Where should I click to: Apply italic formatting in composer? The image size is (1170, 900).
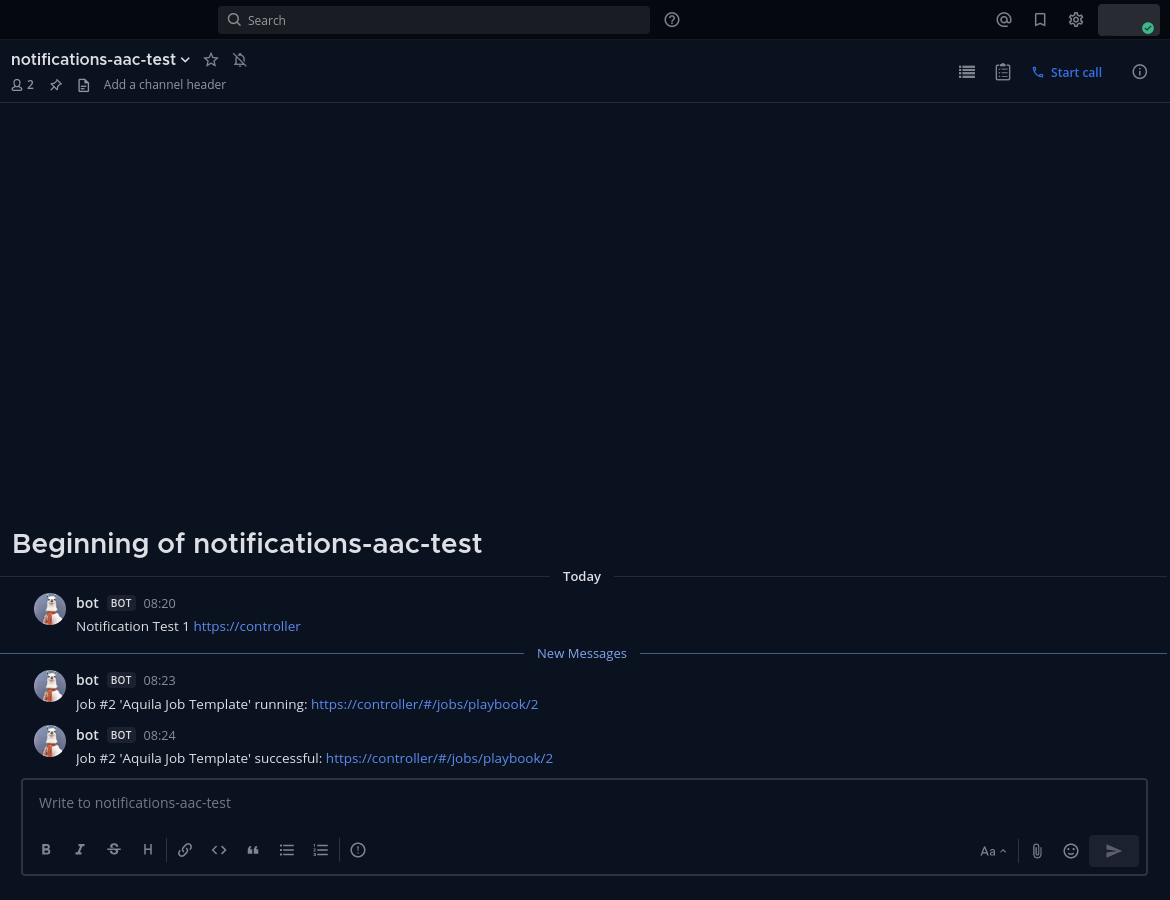[x=80, y=850]
